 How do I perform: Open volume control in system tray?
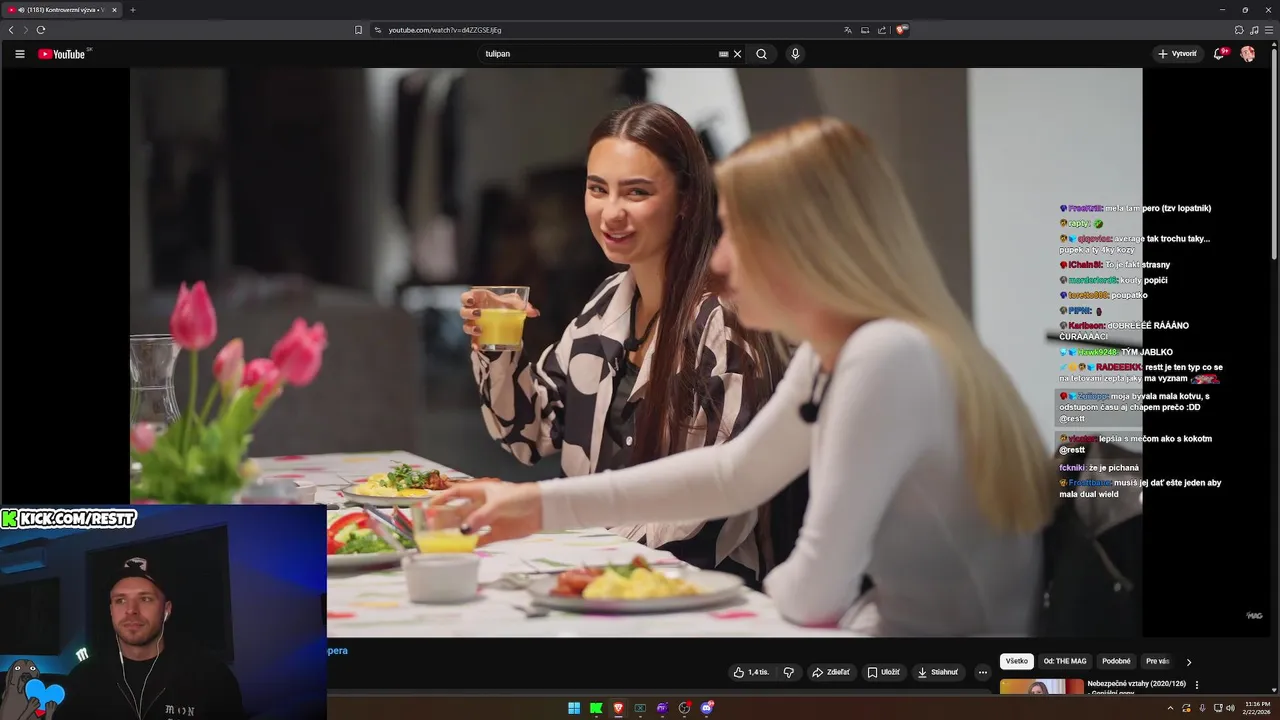click(x=1230, y=708)
